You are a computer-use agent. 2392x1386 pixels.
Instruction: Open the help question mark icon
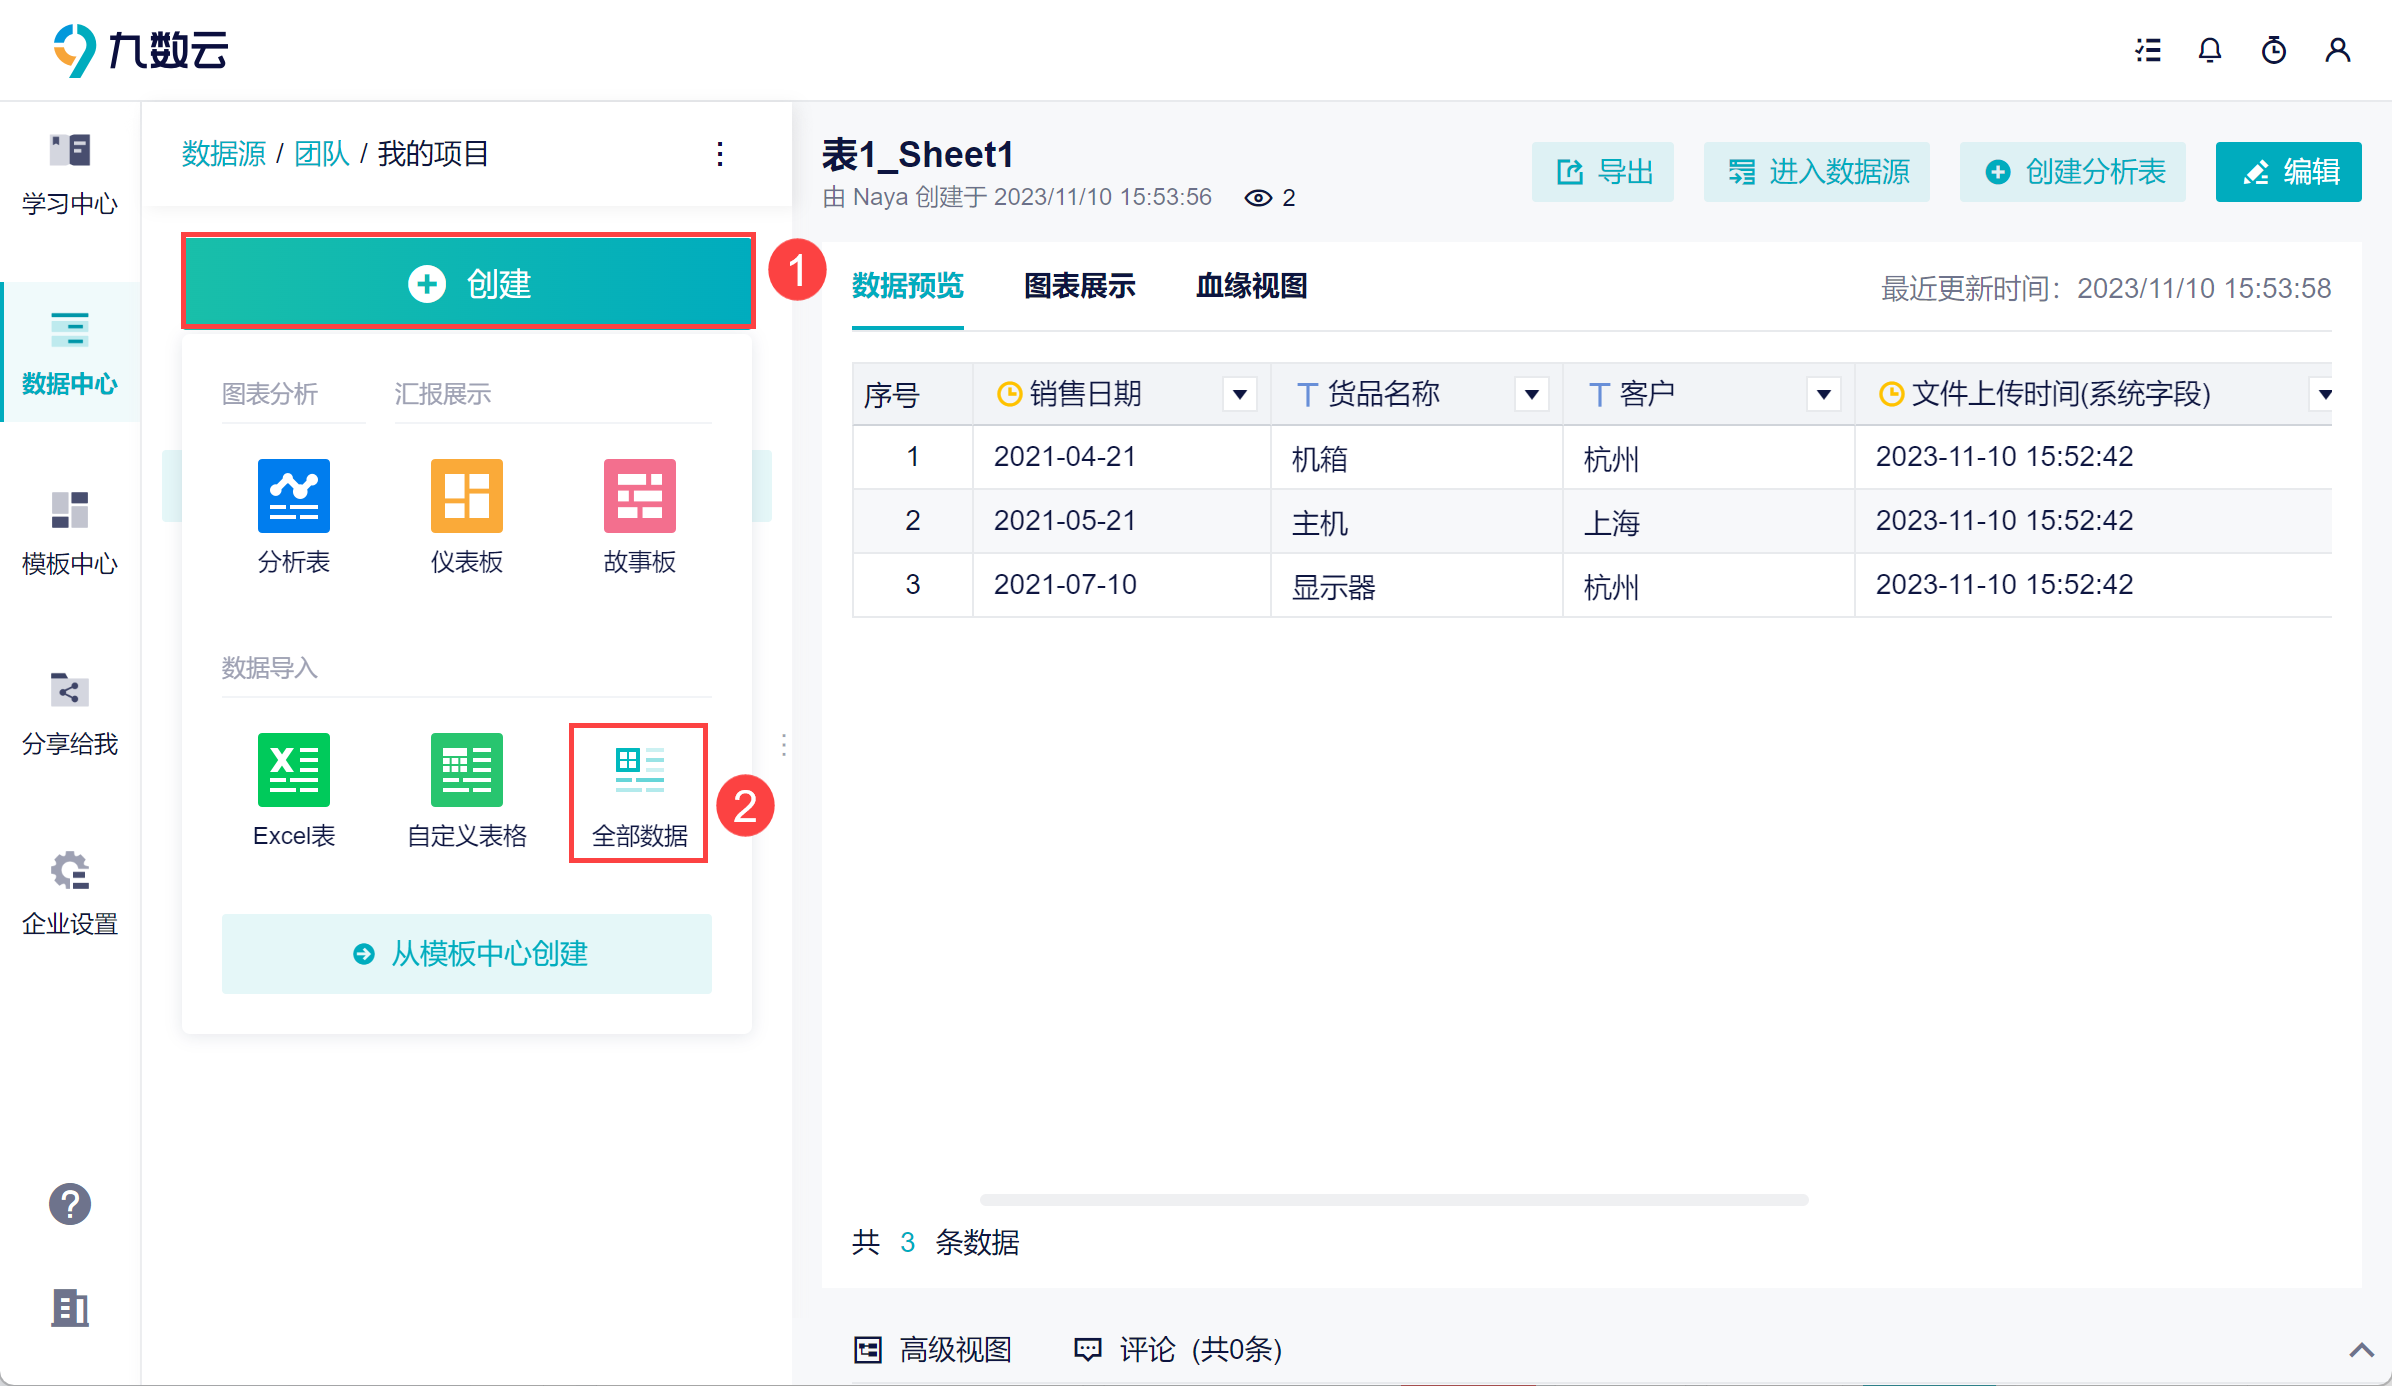tap(70, 1204)
